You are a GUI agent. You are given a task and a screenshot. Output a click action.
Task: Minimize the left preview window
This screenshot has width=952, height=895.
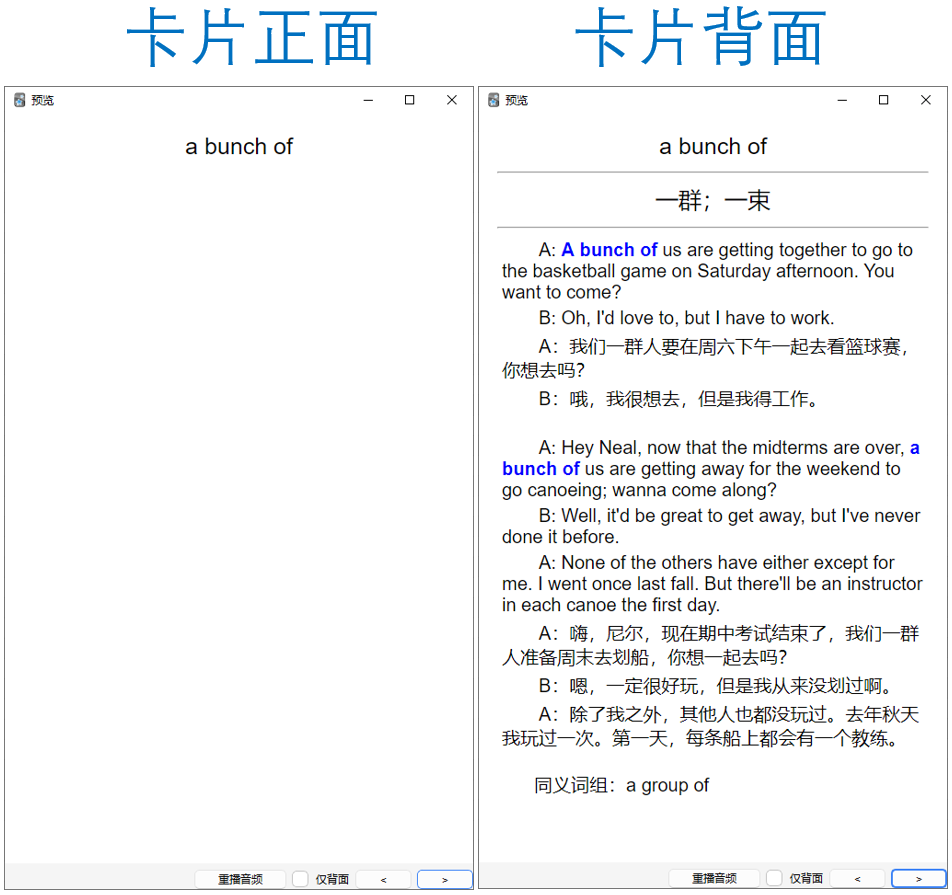click(369, 100)
